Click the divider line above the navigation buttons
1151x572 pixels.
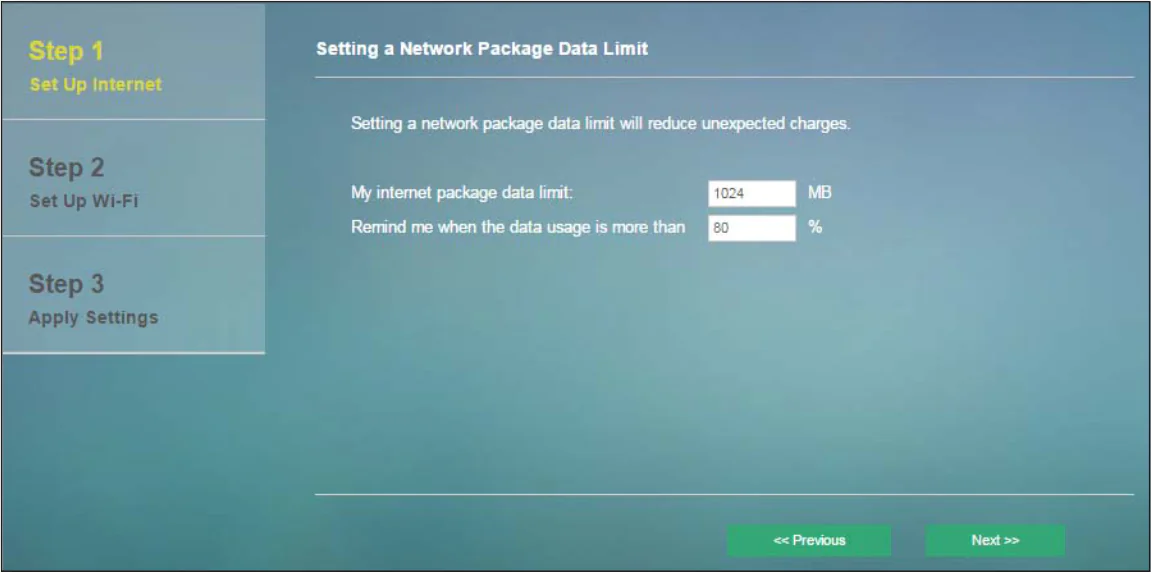pyautogui.click(x=724, y=494)
